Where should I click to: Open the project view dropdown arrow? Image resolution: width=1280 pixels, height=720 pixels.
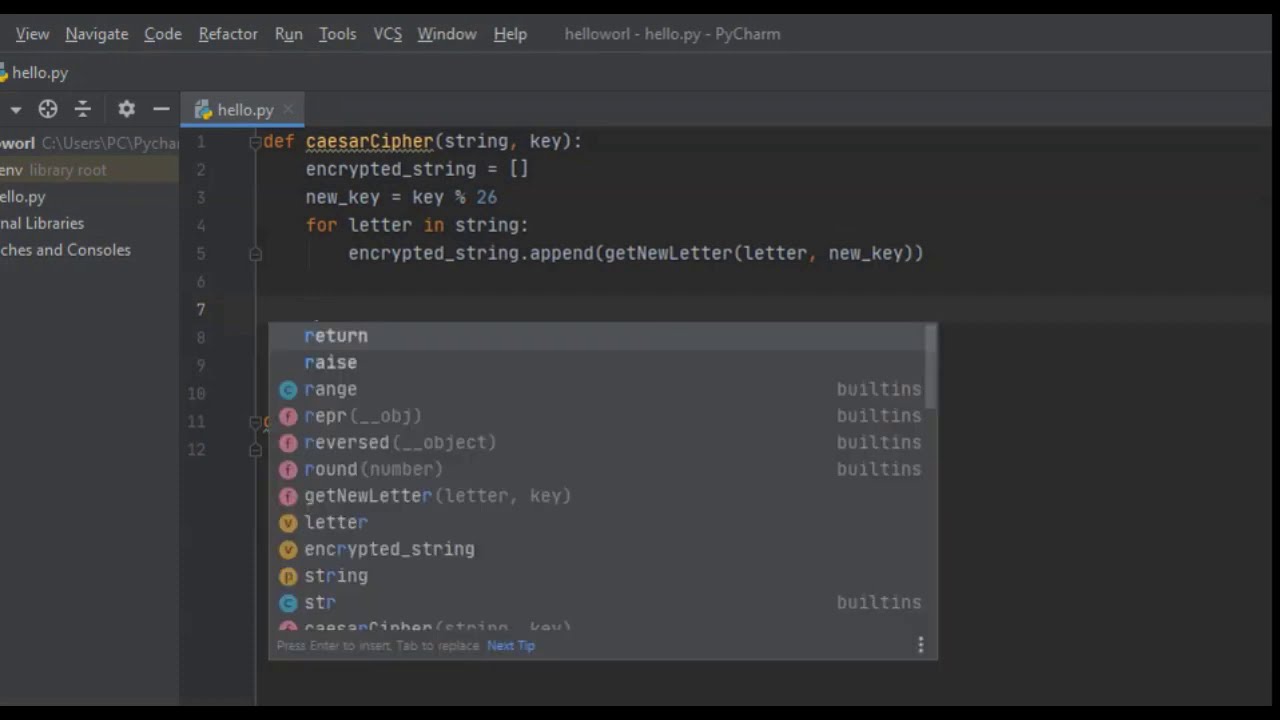coord(15,110)
